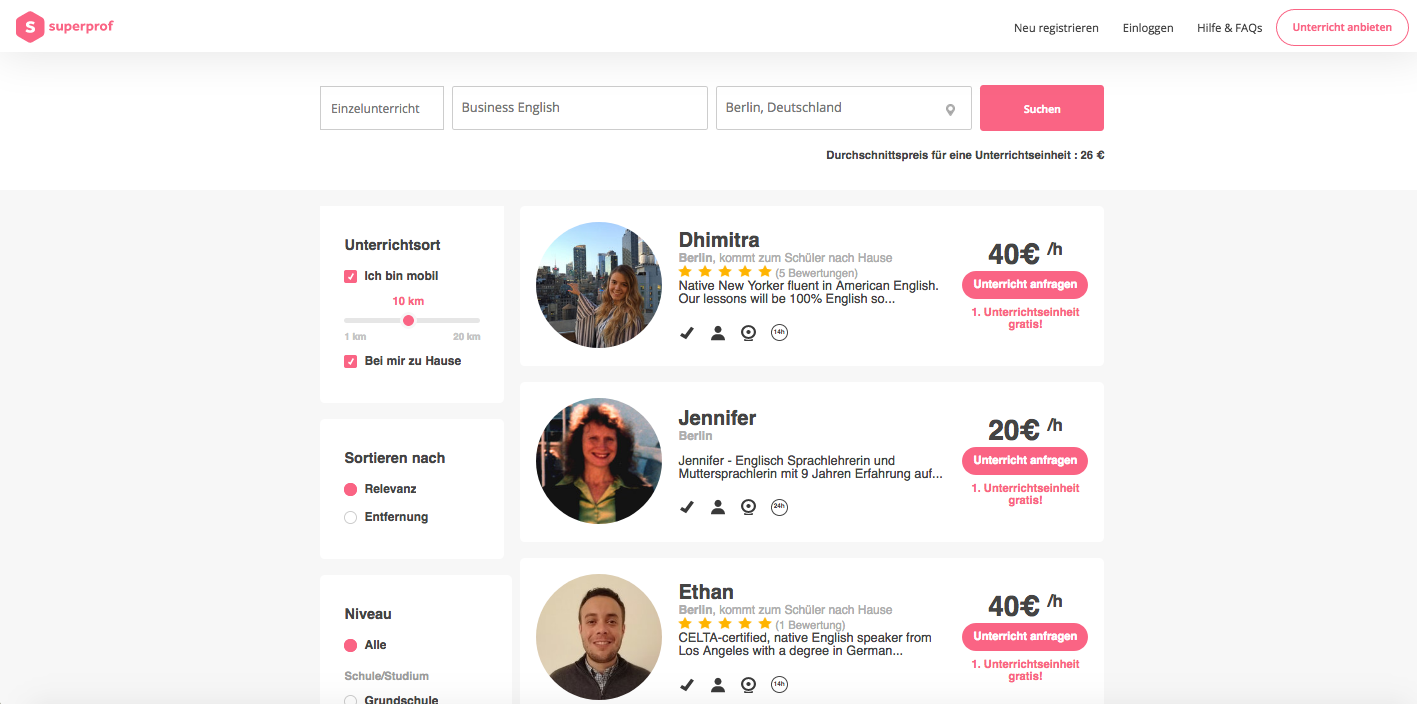This screenshot has height=704, width=1417.
Task: Open the Business English subject field
Action: tap(579, 108)
